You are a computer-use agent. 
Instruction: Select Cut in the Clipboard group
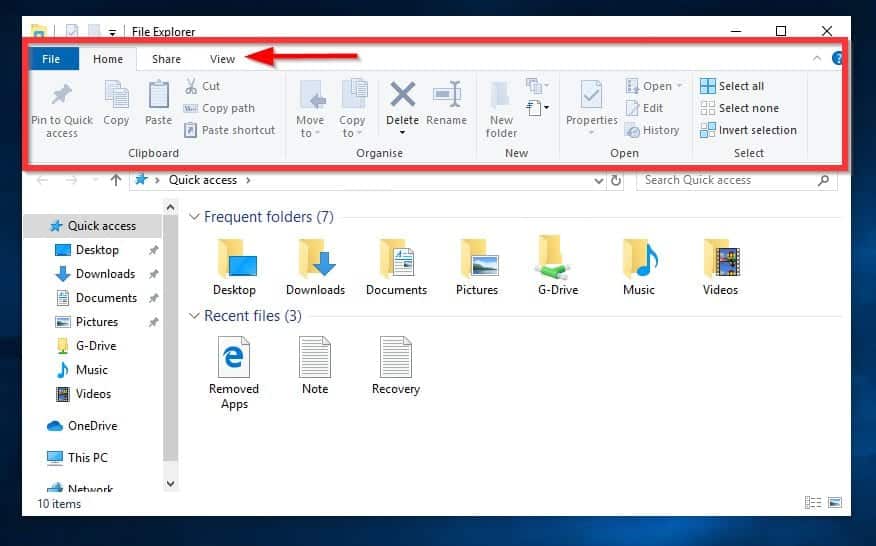coord(202,86)
